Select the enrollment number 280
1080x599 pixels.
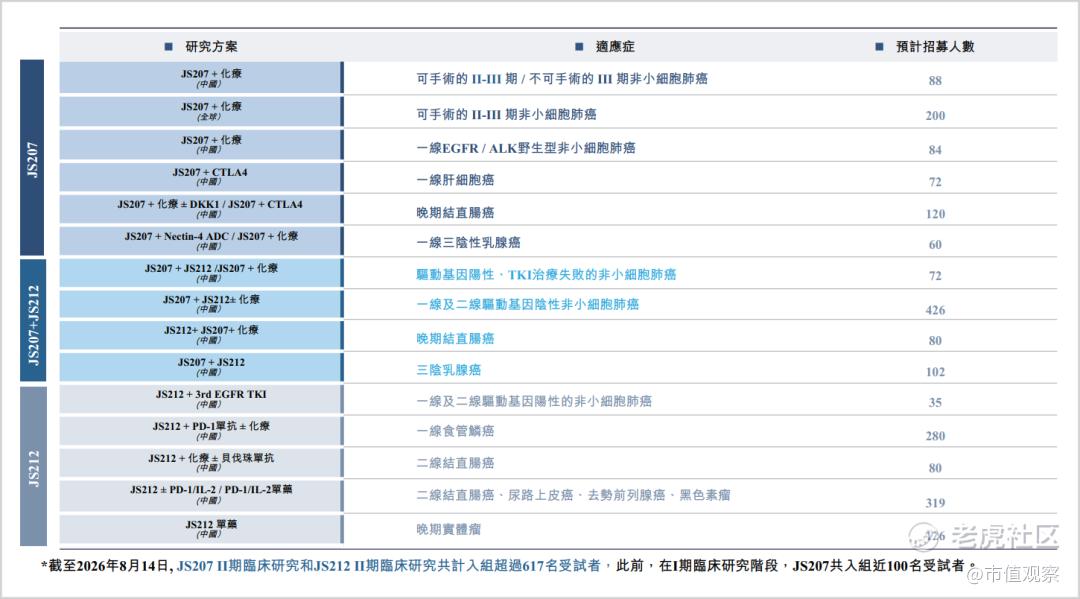935,436
